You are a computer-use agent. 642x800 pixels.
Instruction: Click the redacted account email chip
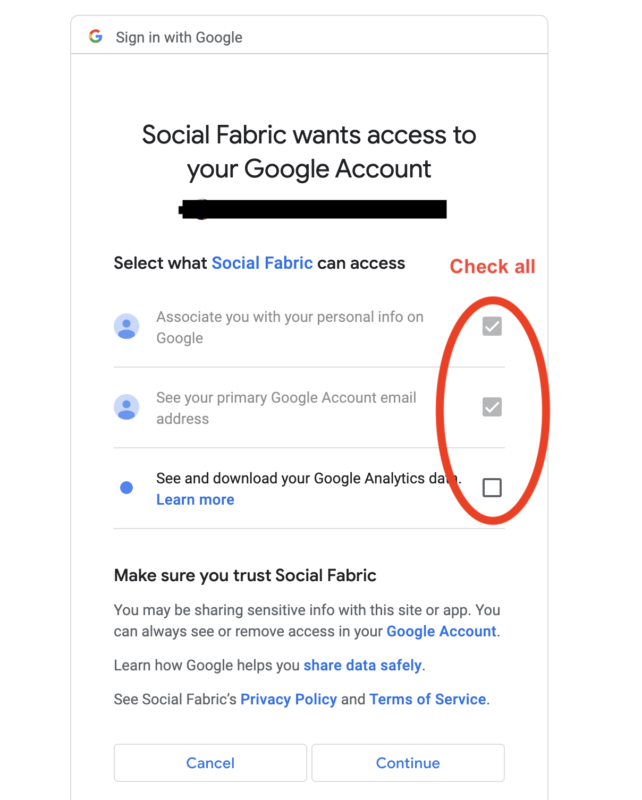pos(313,209)
